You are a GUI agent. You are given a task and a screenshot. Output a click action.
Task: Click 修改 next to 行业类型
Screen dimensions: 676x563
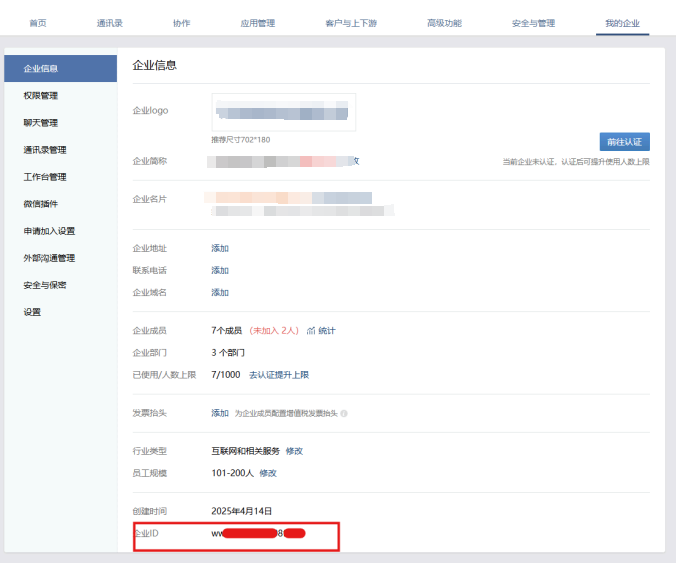click(294, 451)
